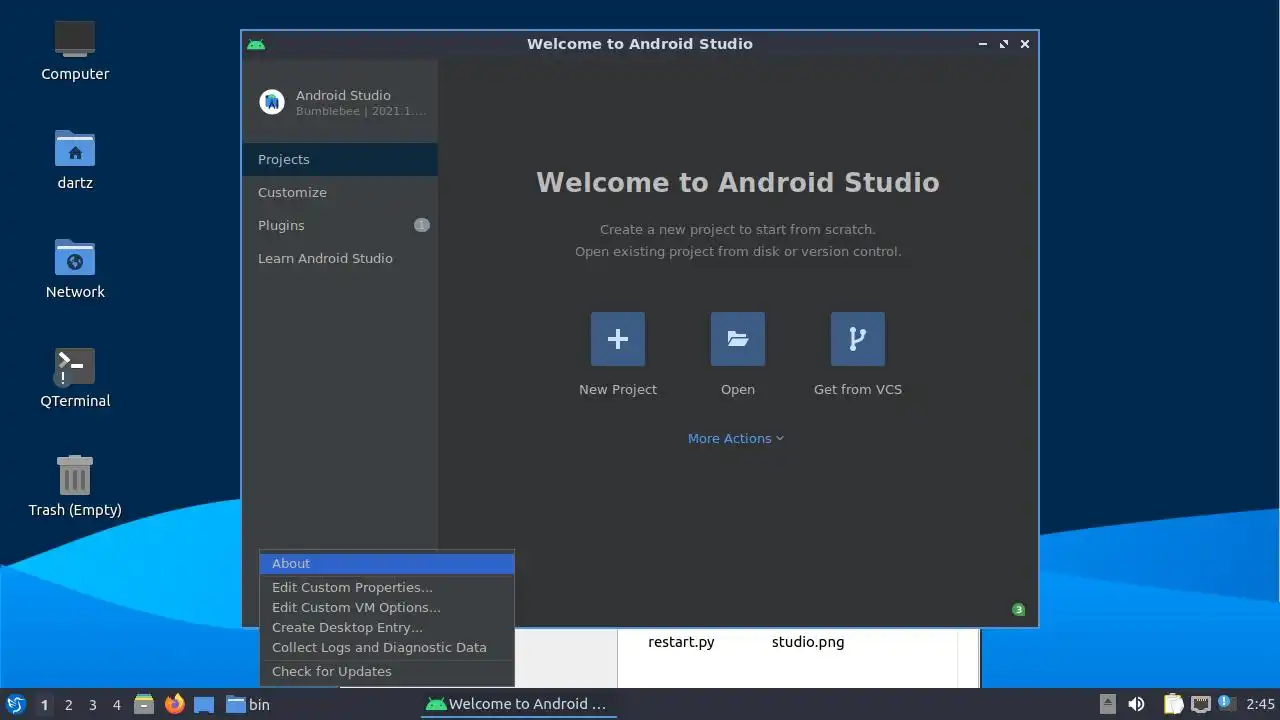Image resolution: width=1280 pixels, height=720 pixels.
Task: Open the file manager icon in taskbar
Action: pos(144,704)
